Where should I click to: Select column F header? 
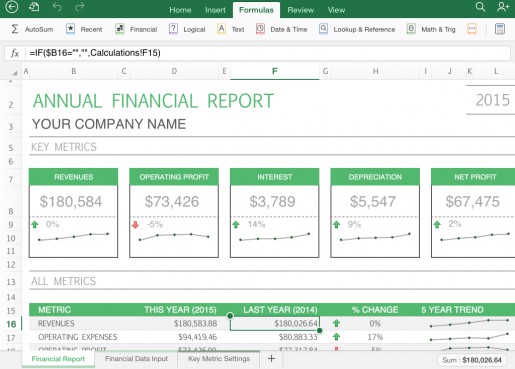click(x=274, y=71)
